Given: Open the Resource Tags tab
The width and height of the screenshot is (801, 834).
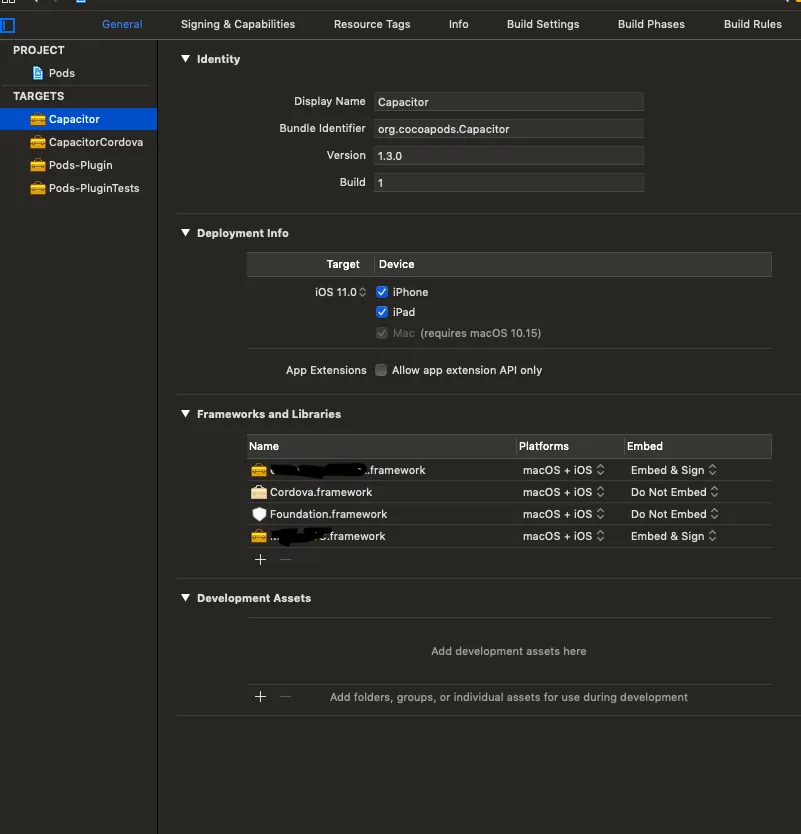Looking at the screenshot, I should click(372, 24).
